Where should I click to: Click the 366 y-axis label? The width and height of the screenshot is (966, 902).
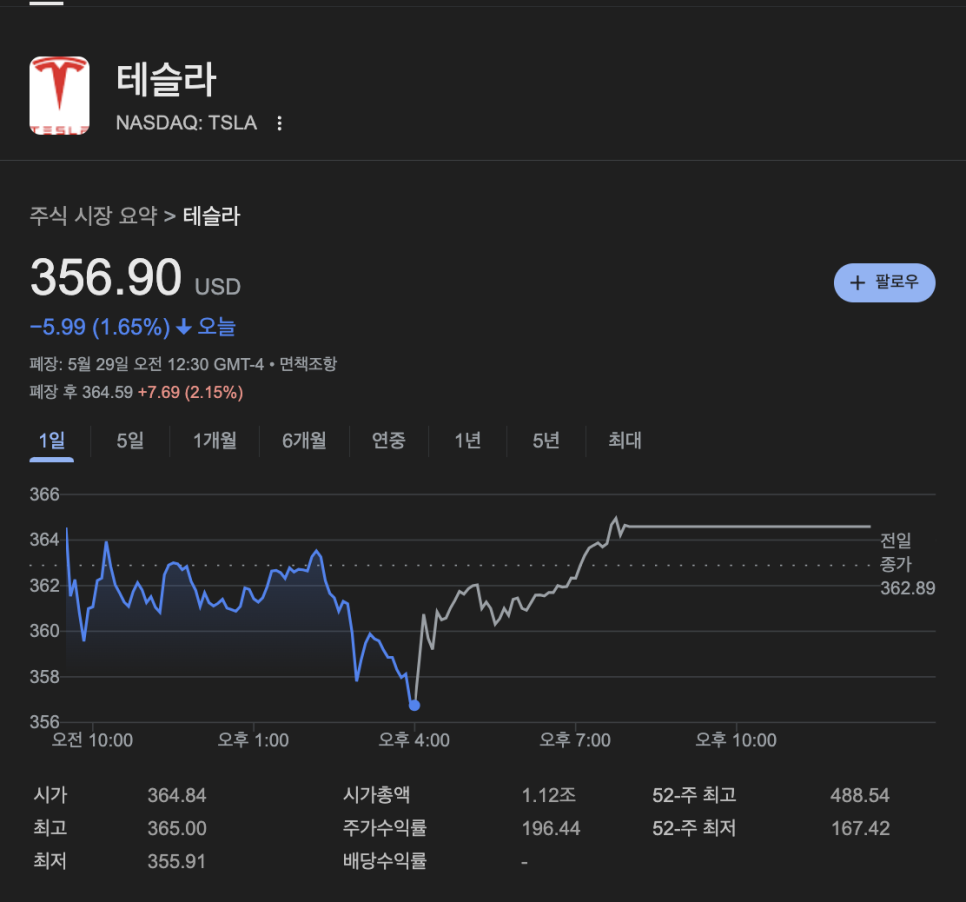pos(44,494)
